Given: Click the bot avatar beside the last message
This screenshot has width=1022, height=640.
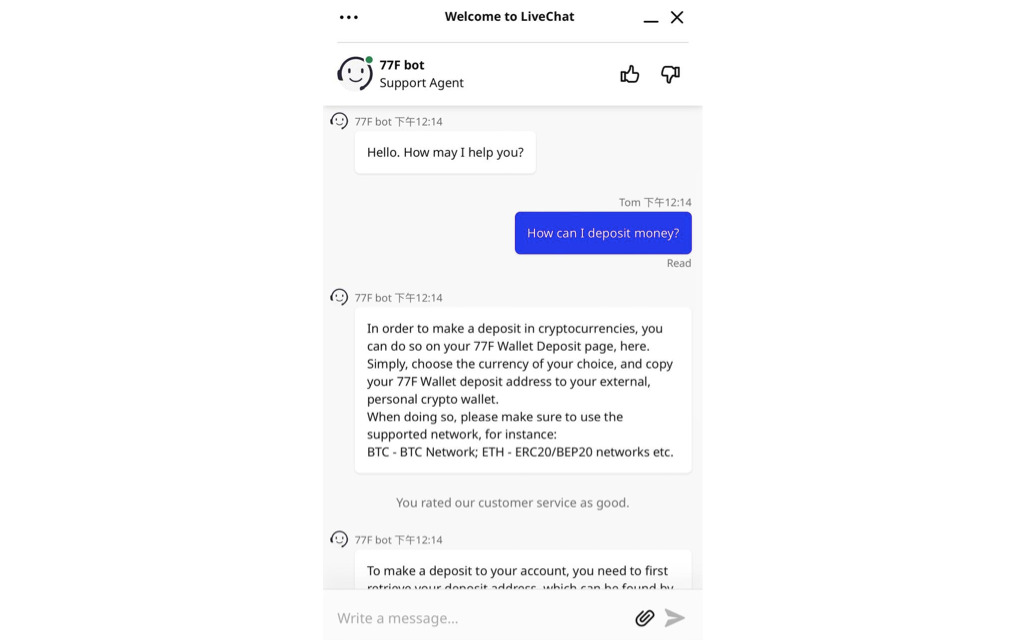Looking at the screenshot, I should (340, 539).
